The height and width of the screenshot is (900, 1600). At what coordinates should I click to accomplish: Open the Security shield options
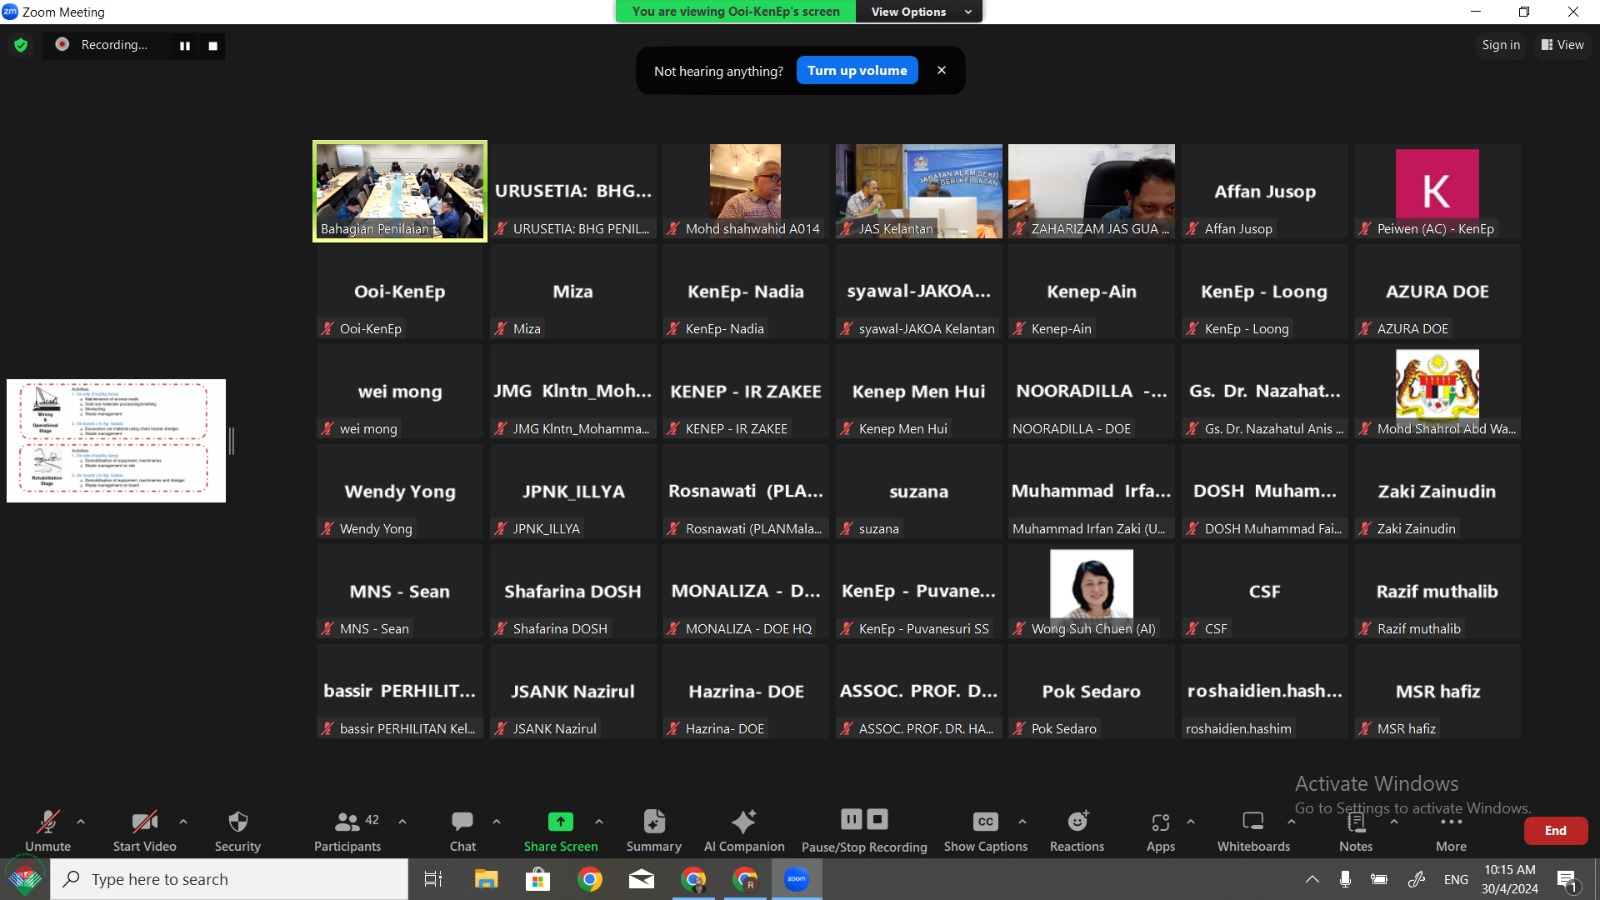click(237, 831)
